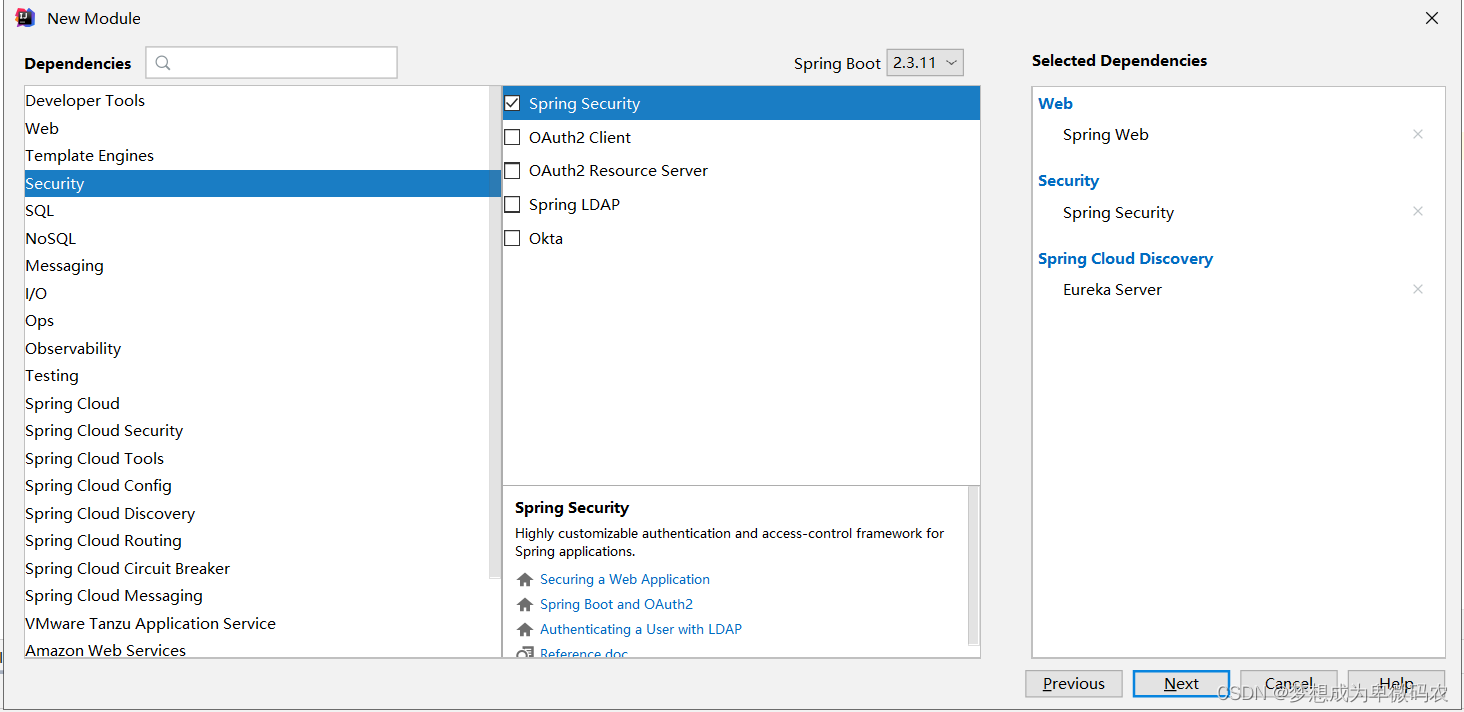
Task: Open the Spring Boot version dropdown
Action: pos(925,63)
